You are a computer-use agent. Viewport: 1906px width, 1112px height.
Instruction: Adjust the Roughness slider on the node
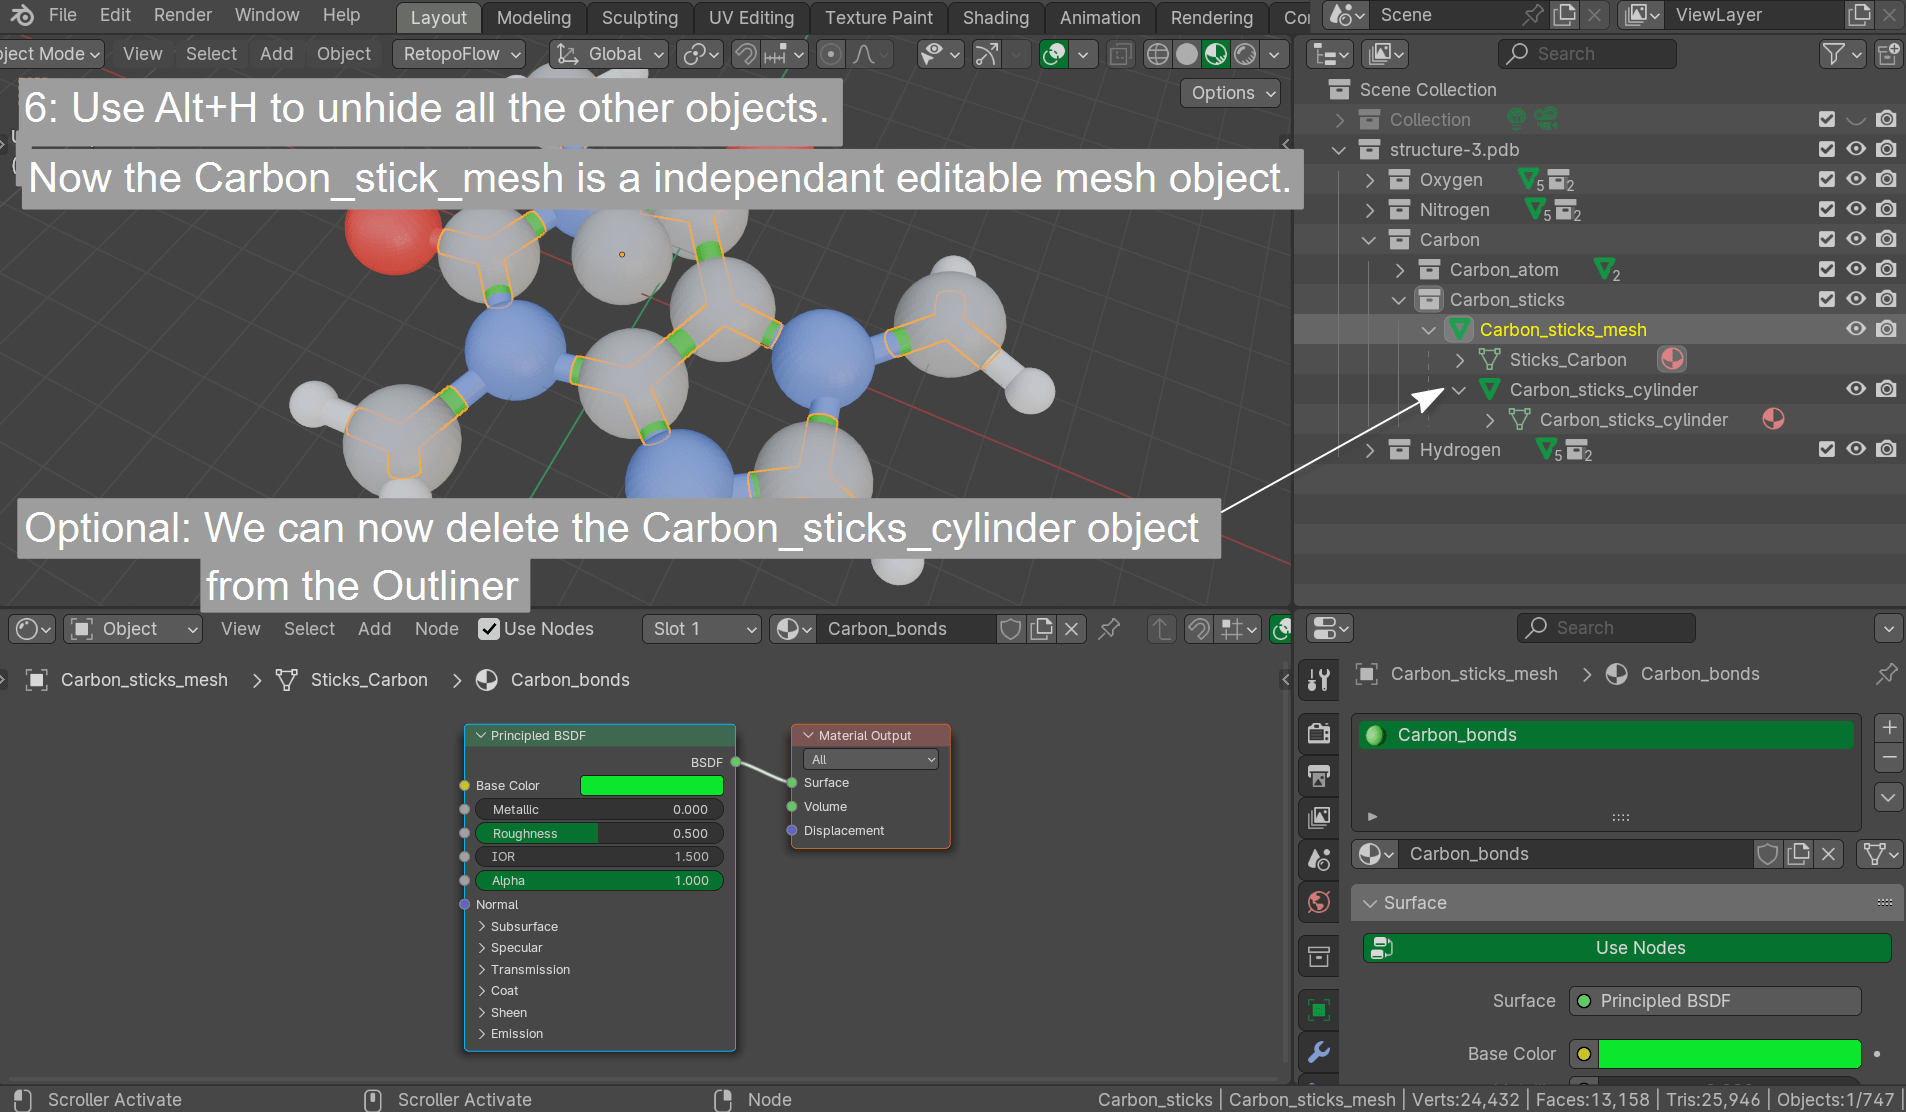(x=599, y=833)
